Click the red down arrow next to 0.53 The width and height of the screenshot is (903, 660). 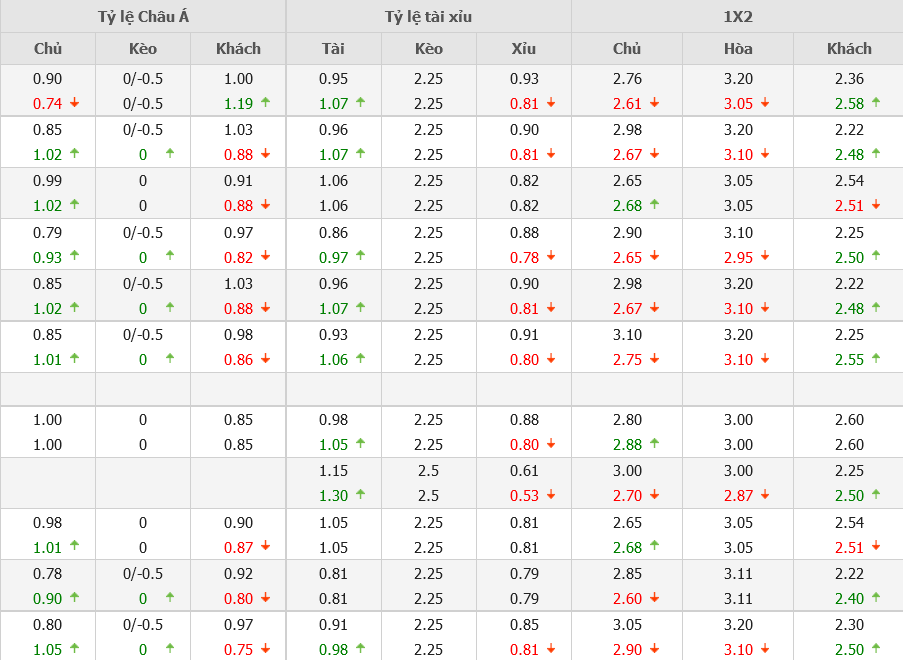551,495
